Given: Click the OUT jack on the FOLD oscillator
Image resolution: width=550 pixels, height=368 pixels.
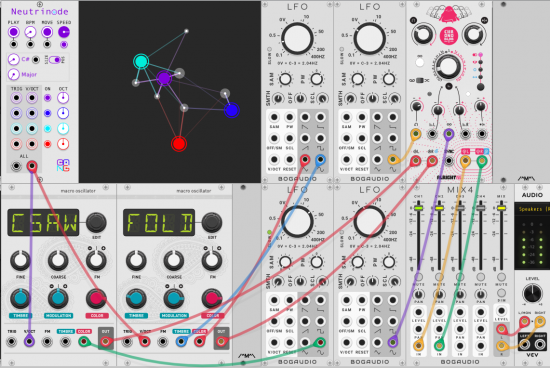Looking at the screenshot, I should point(221,341).
